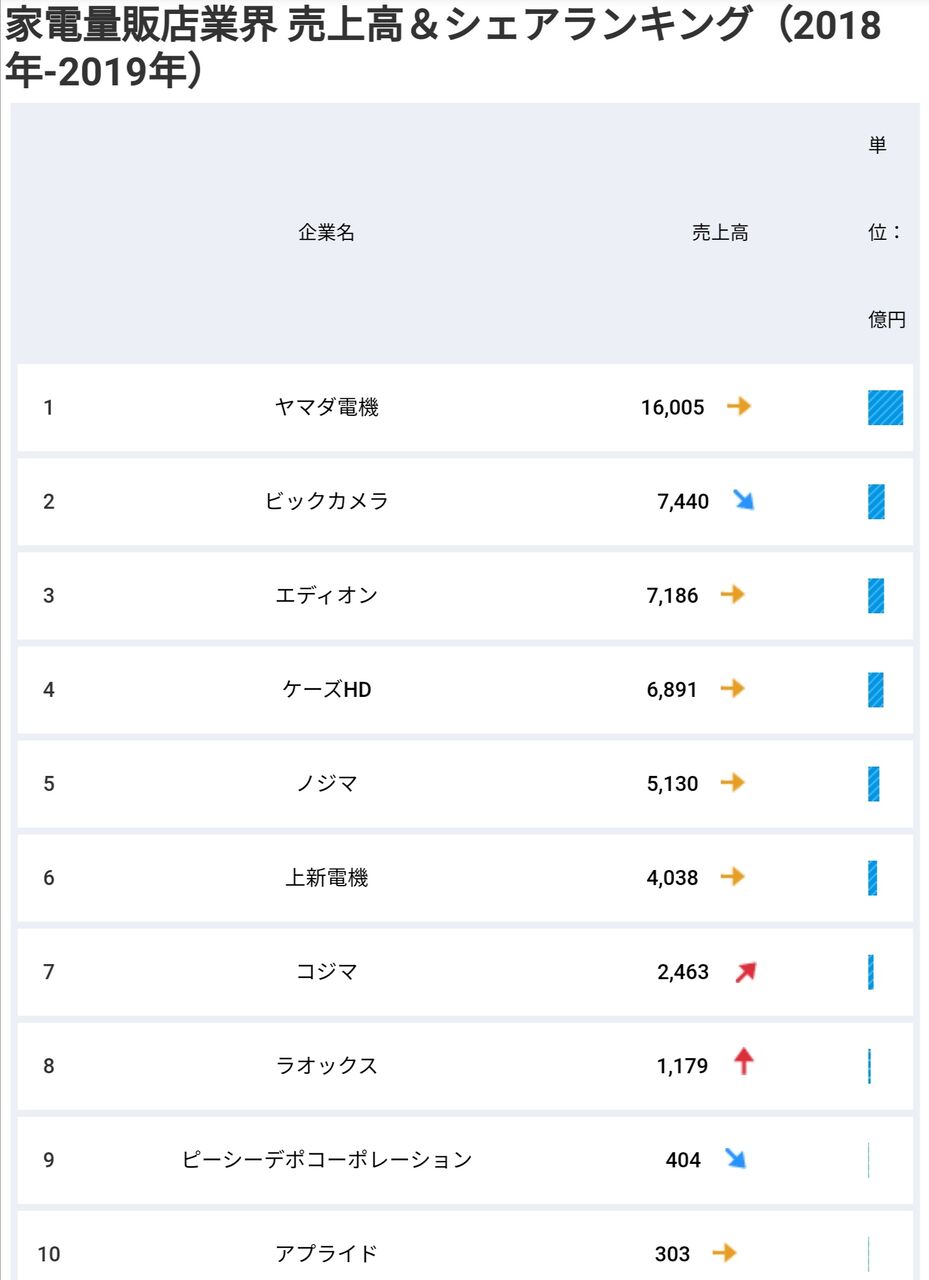Click the blue downward arrow beside 7,440

coord(743,500)
